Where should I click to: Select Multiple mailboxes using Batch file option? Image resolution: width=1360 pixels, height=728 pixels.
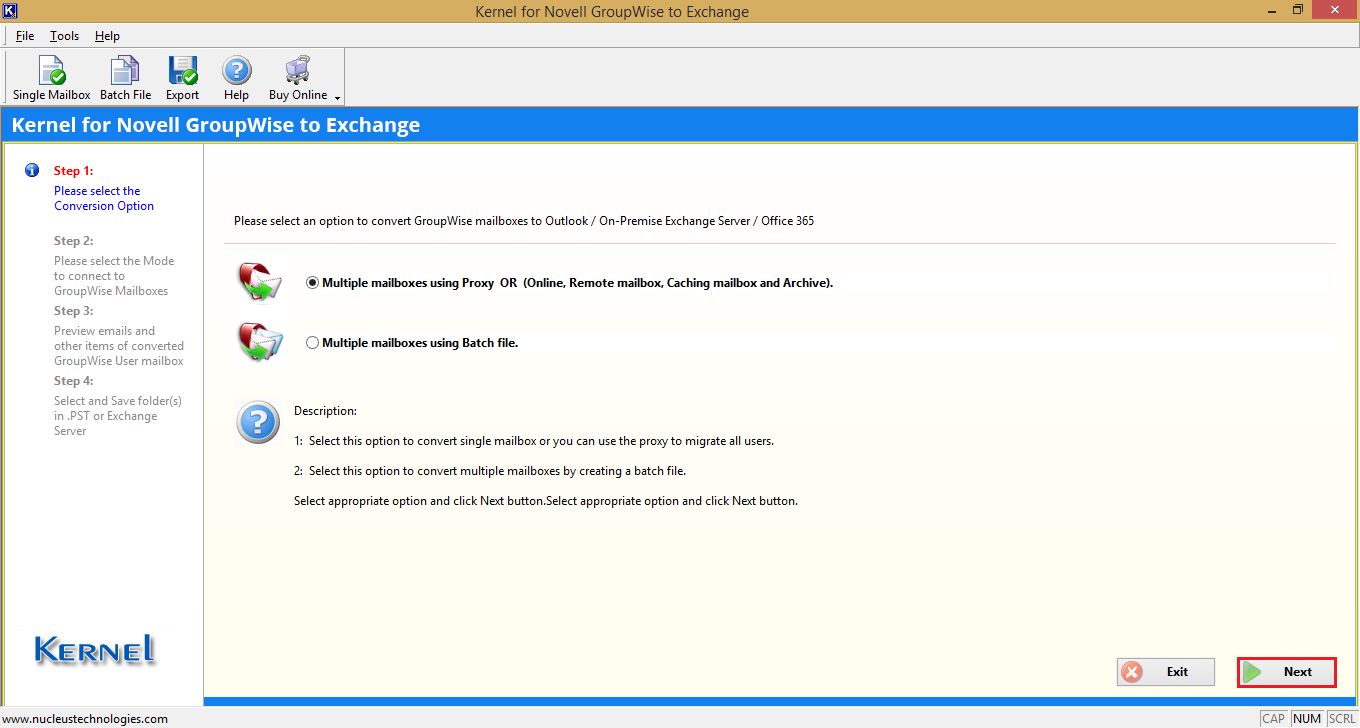point(313,343)
